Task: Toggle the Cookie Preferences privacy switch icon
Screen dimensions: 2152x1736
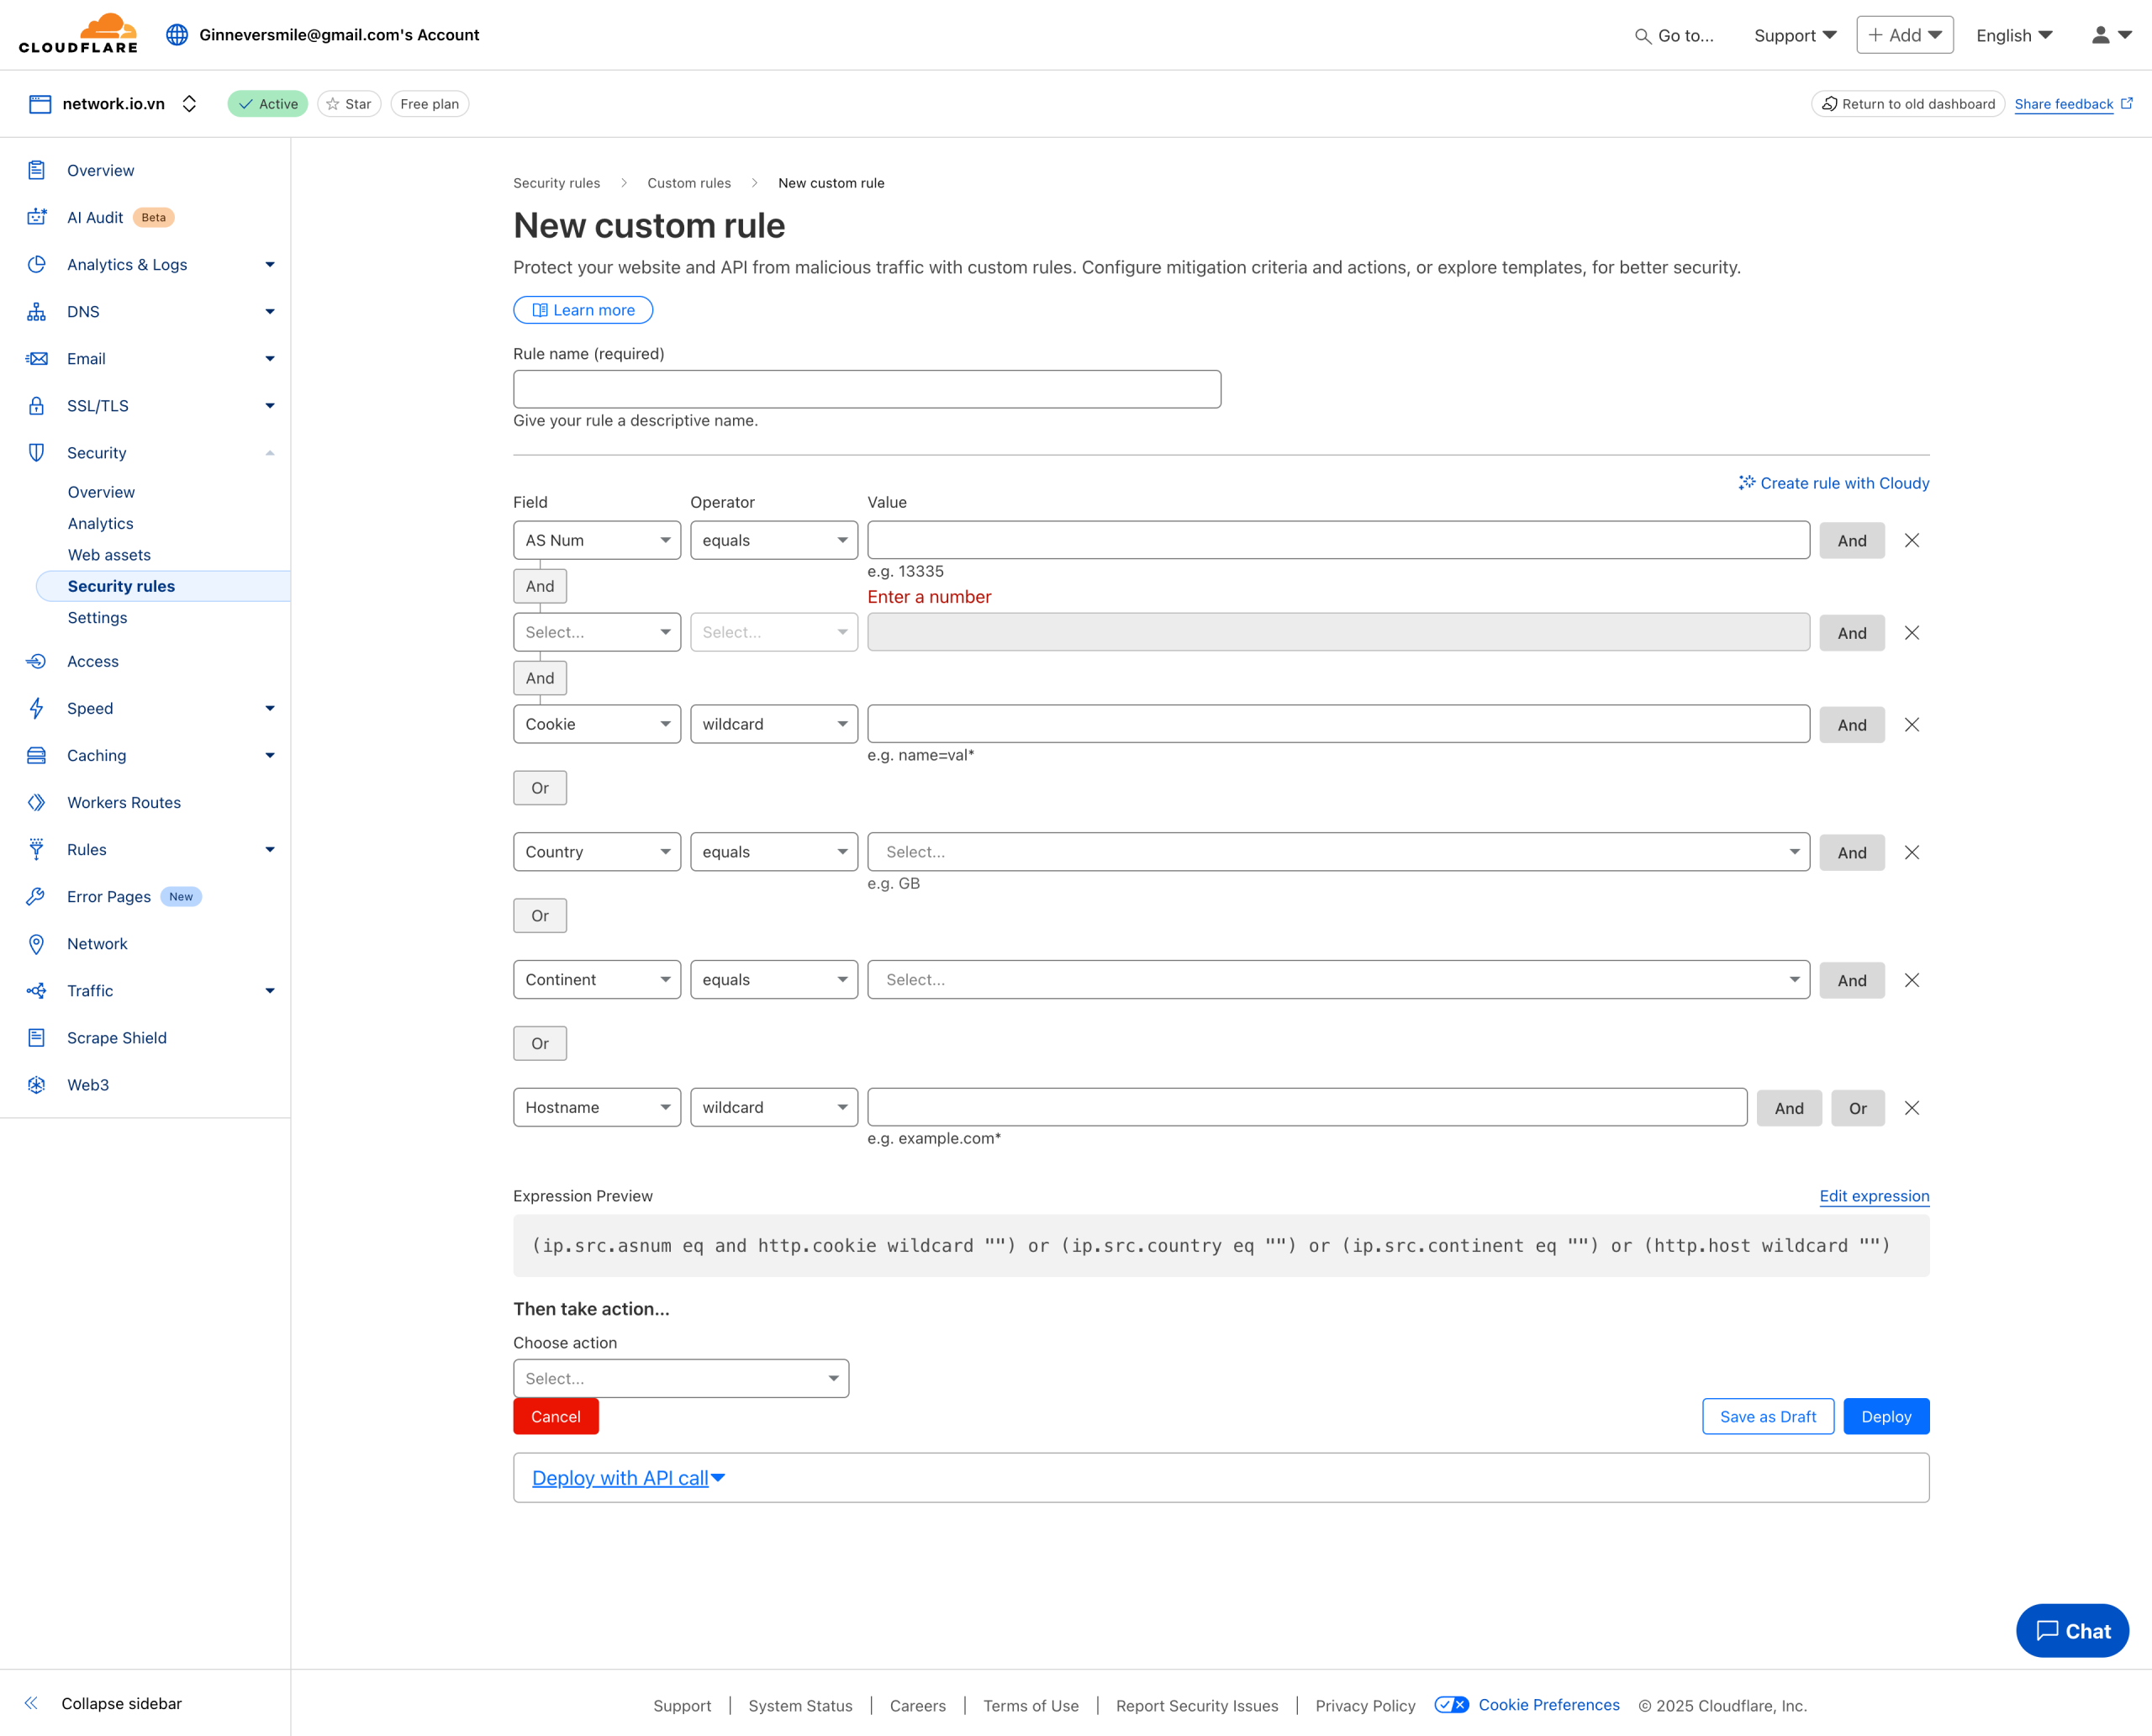Action: point(1451,1705)
